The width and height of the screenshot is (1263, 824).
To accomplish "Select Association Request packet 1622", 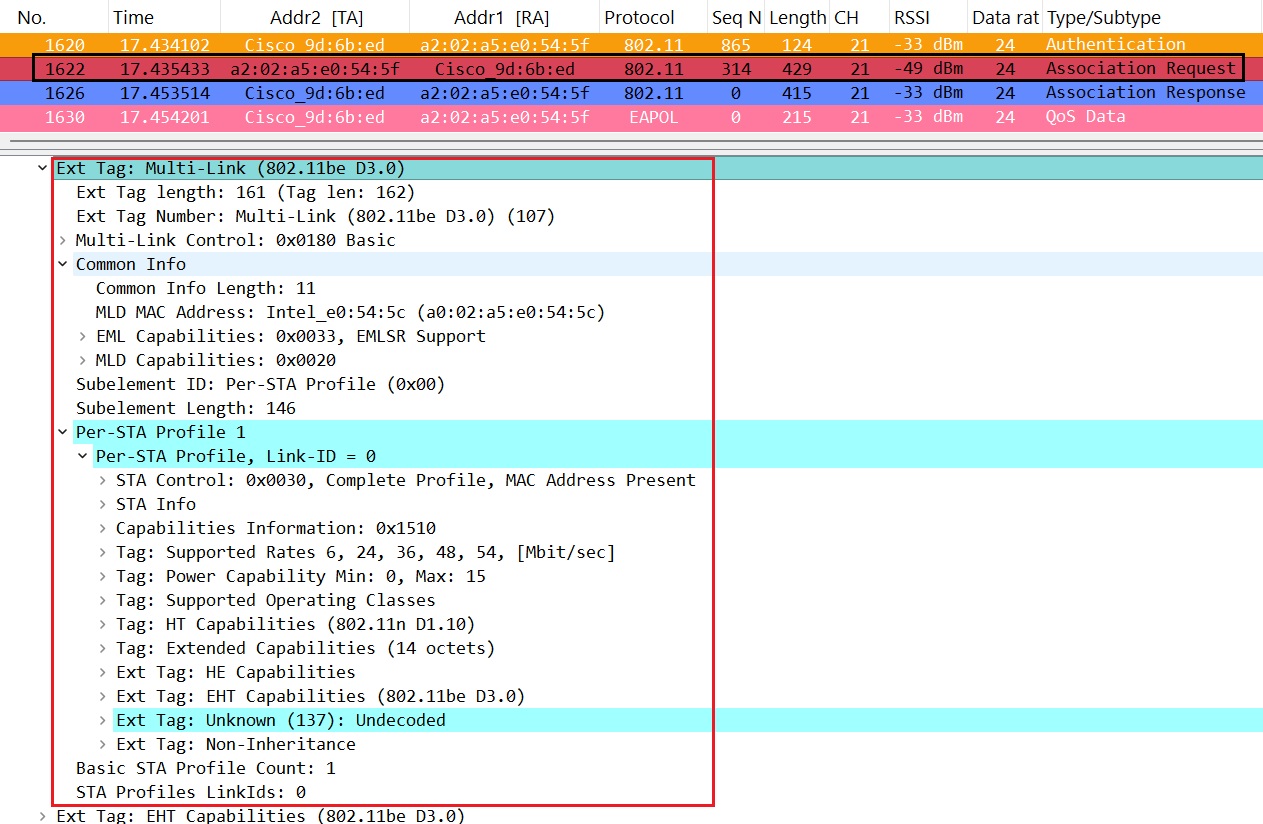I will point(640,69).
